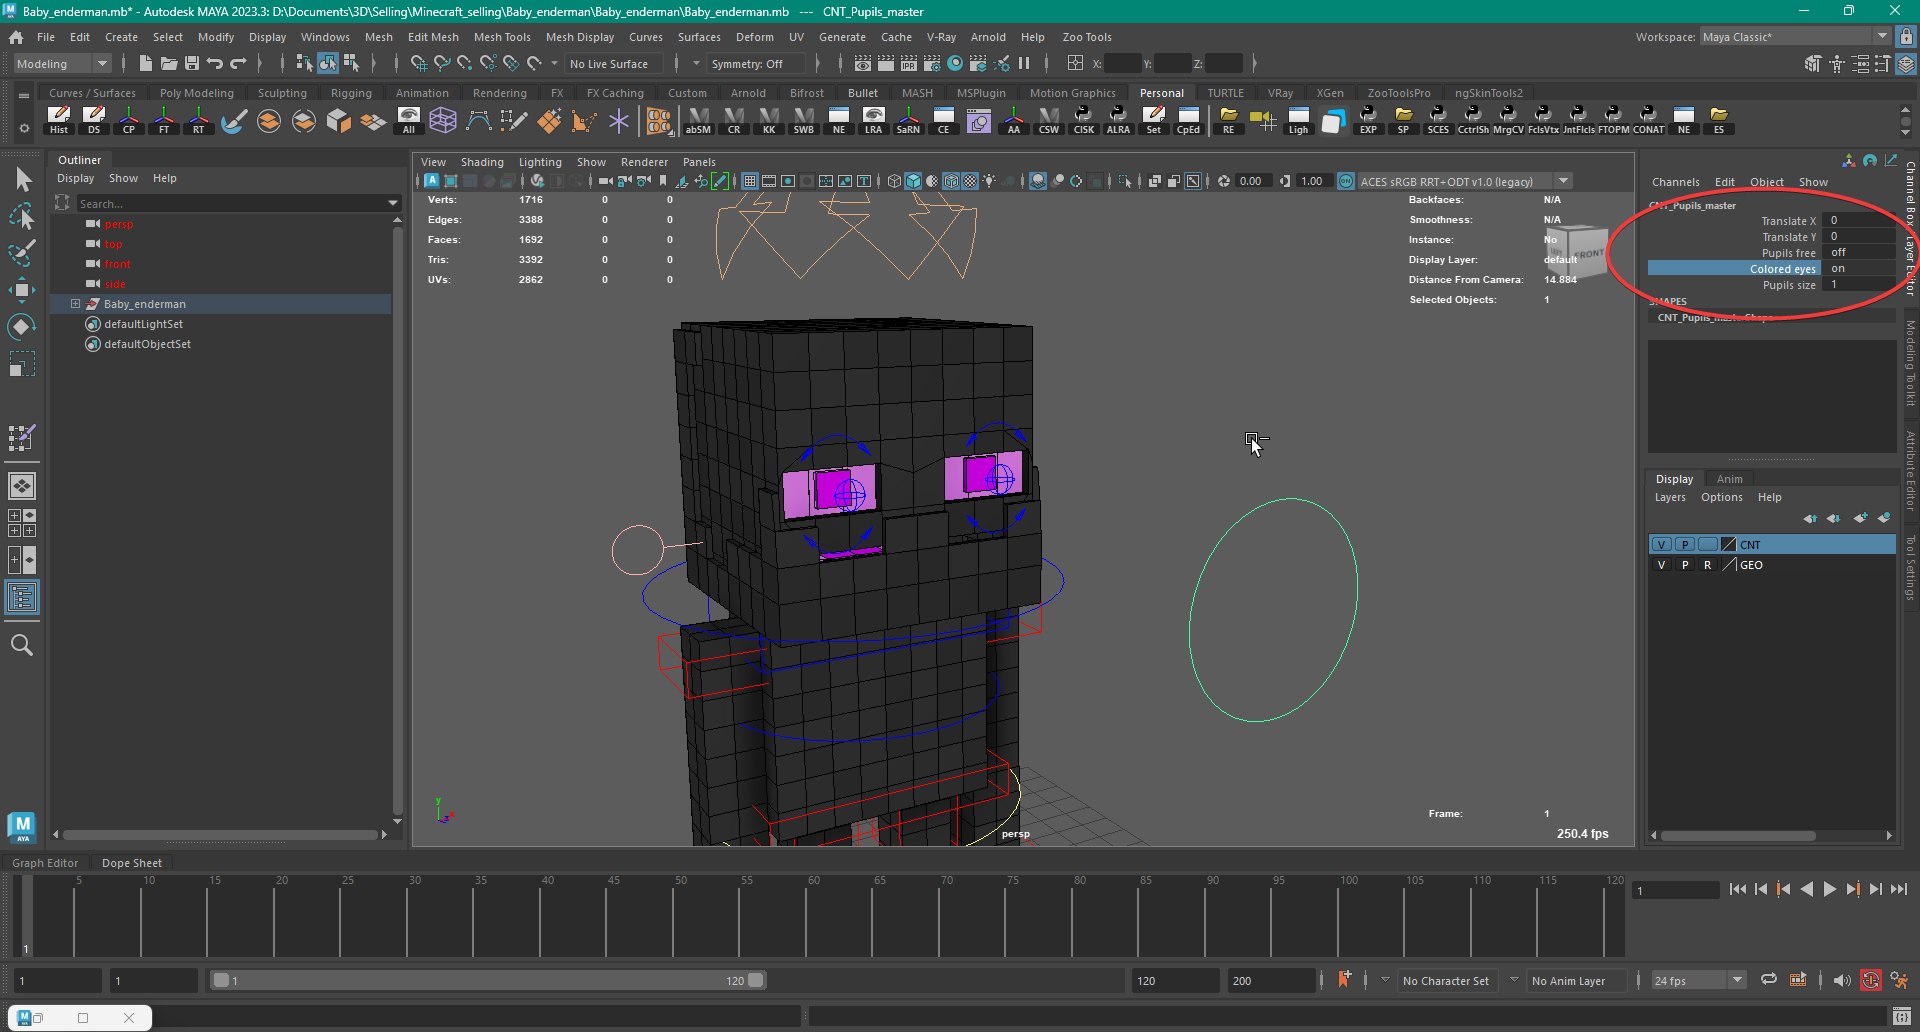Click the Redo arrow icon

tap(238, 63)
